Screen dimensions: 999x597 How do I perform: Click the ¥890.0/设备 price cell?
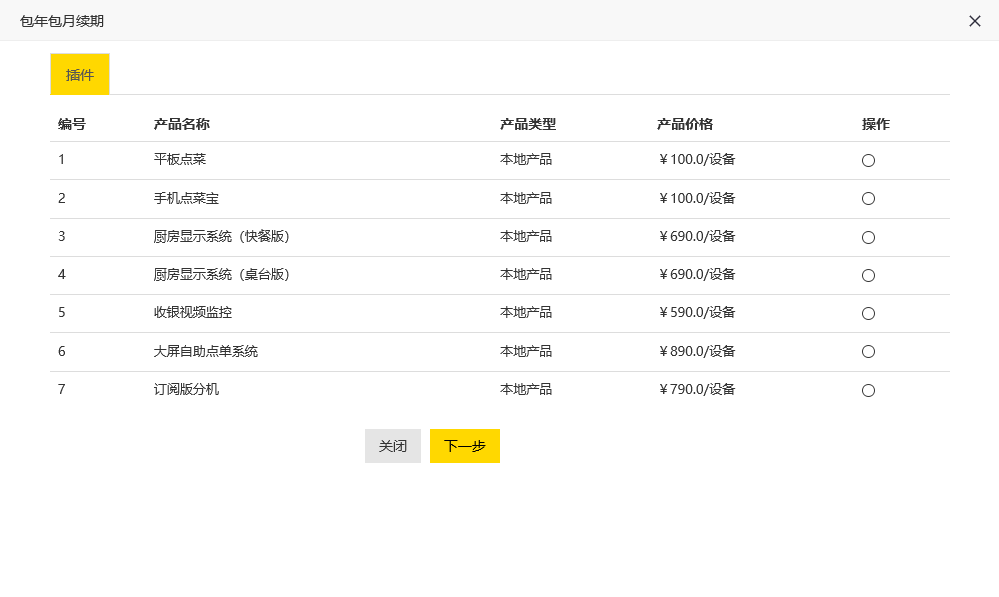click(x=696, y=351)
